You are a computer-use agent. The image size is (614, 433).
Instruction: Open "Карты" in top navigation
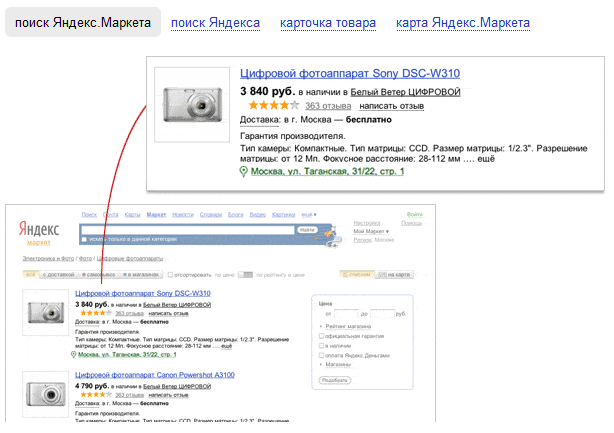click(x=132, y=215)
